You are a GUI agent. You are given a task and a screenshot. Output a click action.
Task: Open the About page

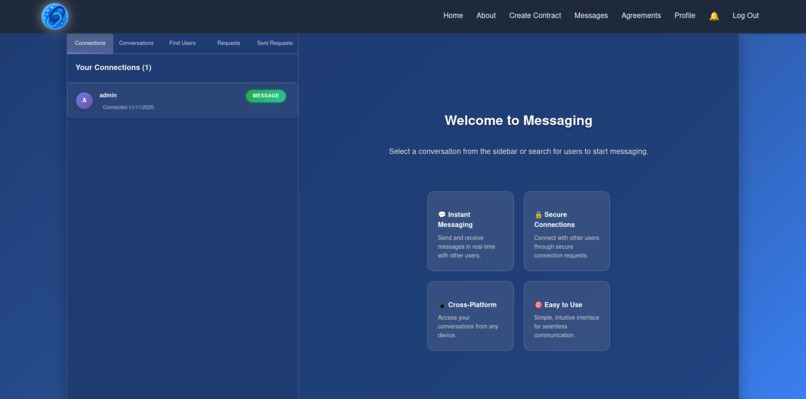tap(486, 15)
